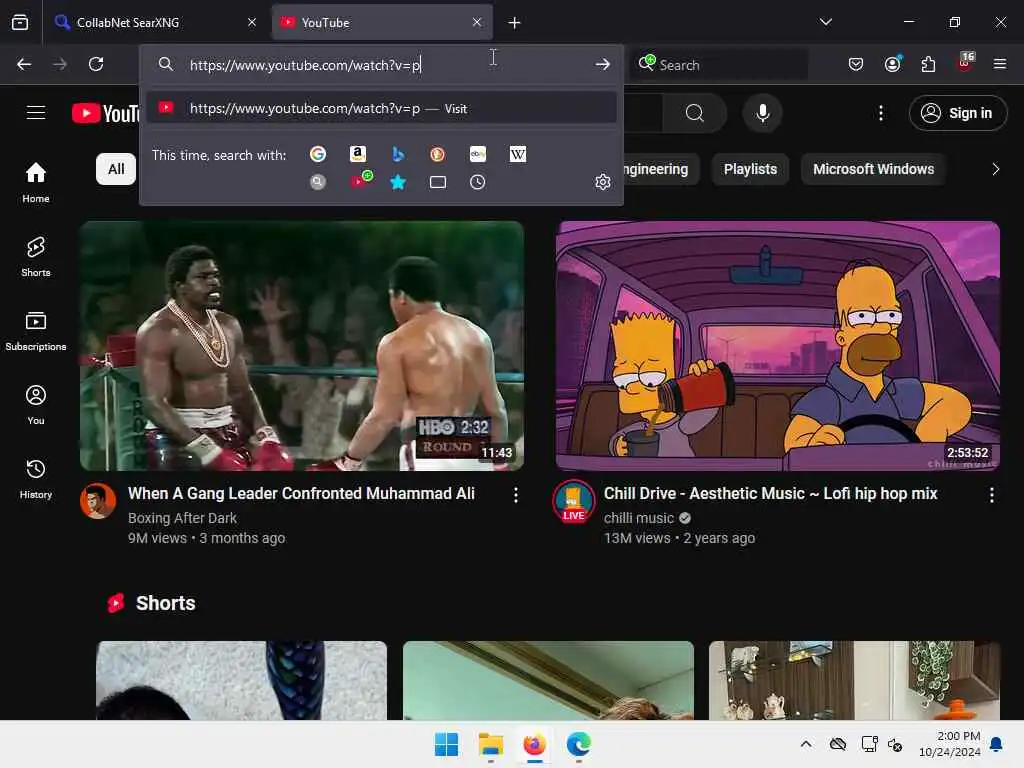Reload the current page
This screenshot has width=1024, height=768.
click(96, 64)
